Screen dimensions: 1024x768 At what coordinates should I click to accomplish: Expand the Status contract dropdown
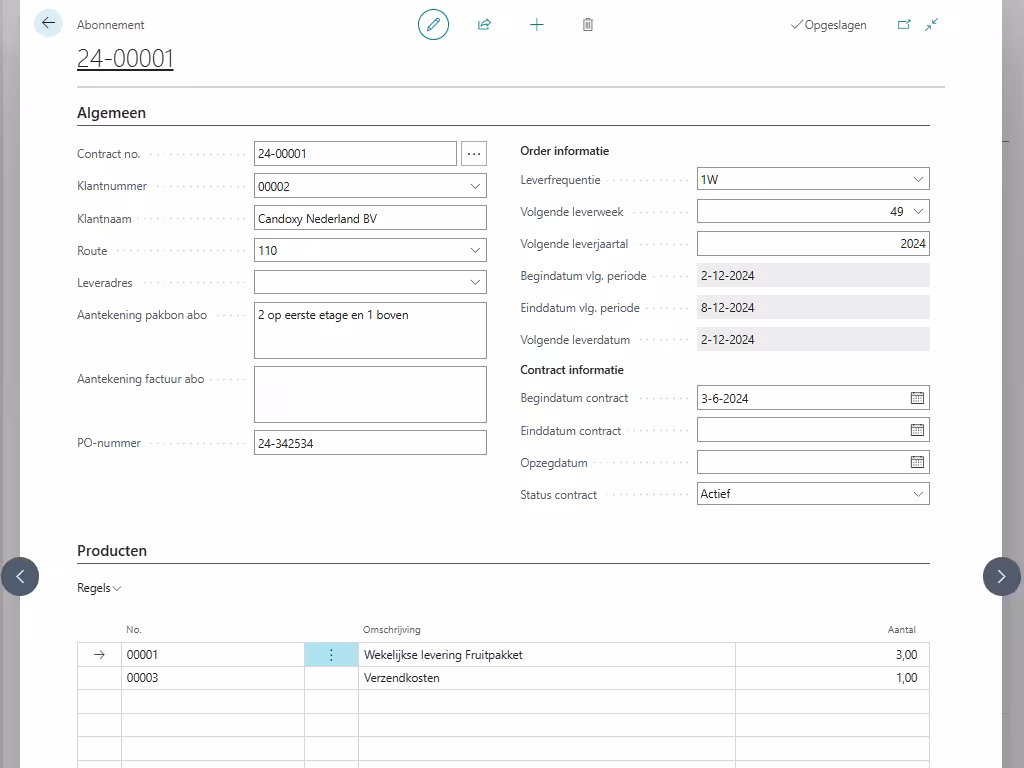pos(918,494)
